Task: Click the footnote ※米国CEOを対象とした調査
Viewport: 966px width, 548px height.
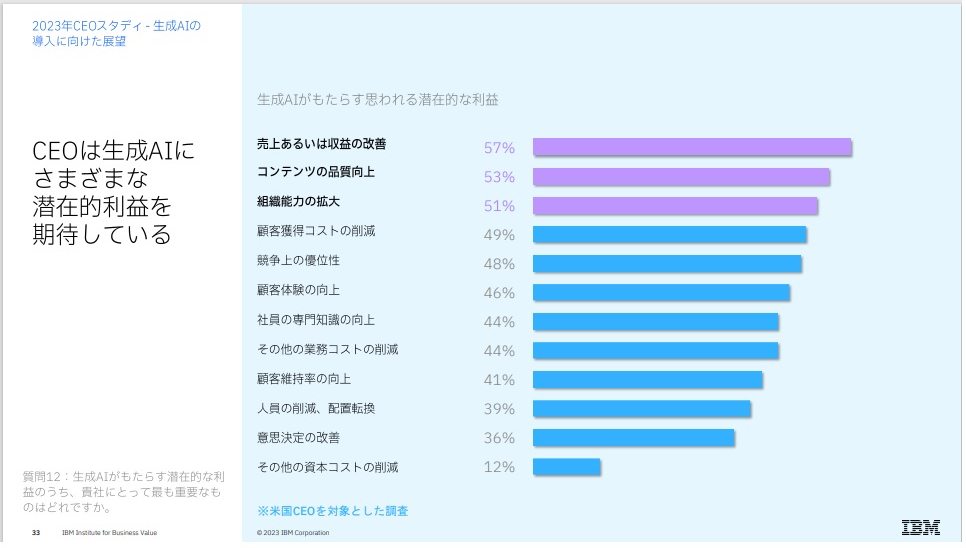Action: coord(332,511)
